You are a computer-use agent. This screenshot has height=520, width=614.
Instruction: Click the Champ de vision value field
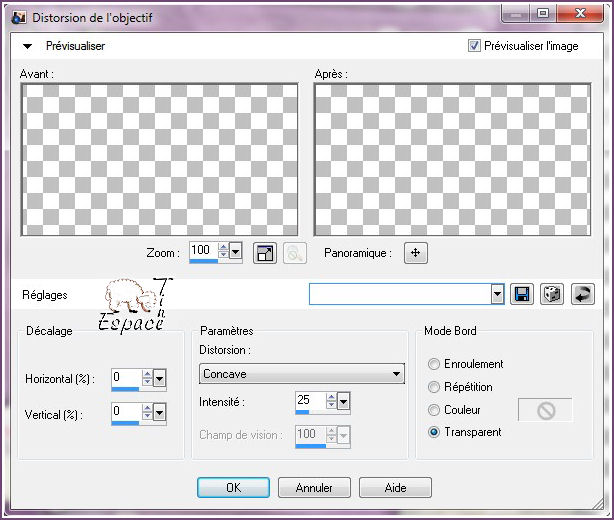(311, 435)
